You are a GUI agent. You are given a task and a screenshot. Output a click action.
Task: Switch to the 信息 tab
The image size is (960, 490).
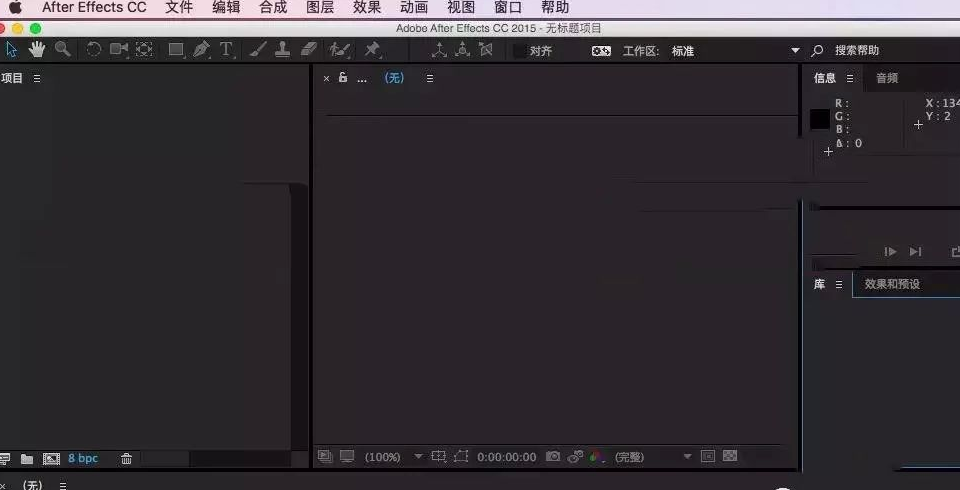[x=825, y=78]
